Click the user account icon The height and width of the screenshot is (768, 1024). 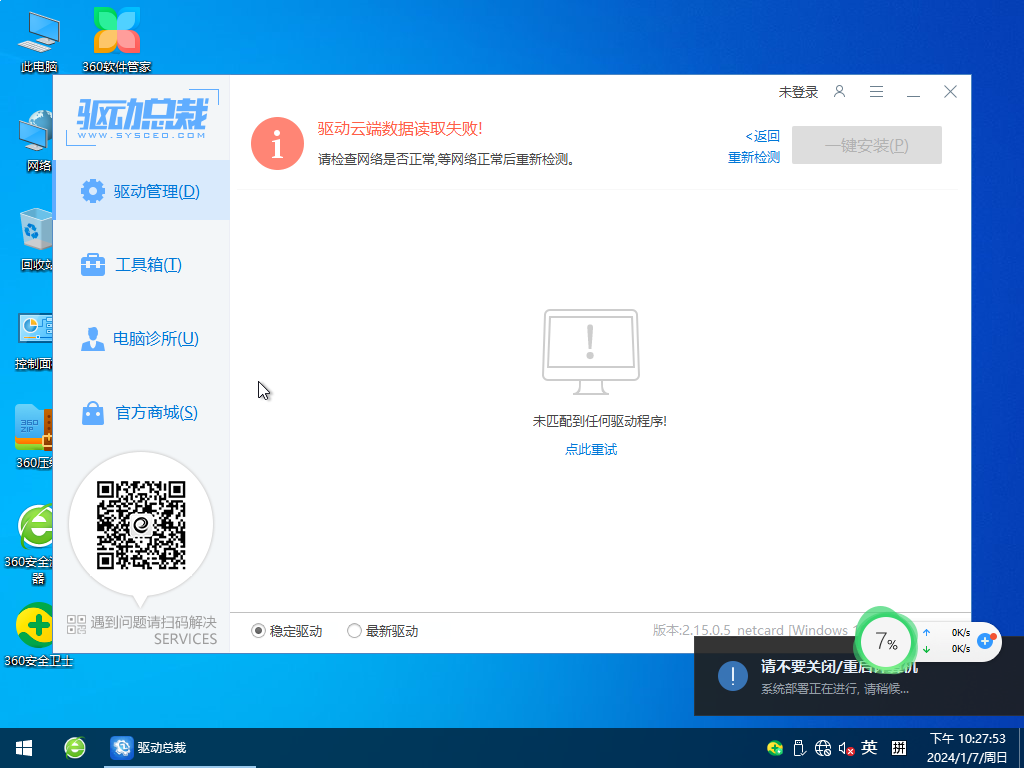point(839,91)
